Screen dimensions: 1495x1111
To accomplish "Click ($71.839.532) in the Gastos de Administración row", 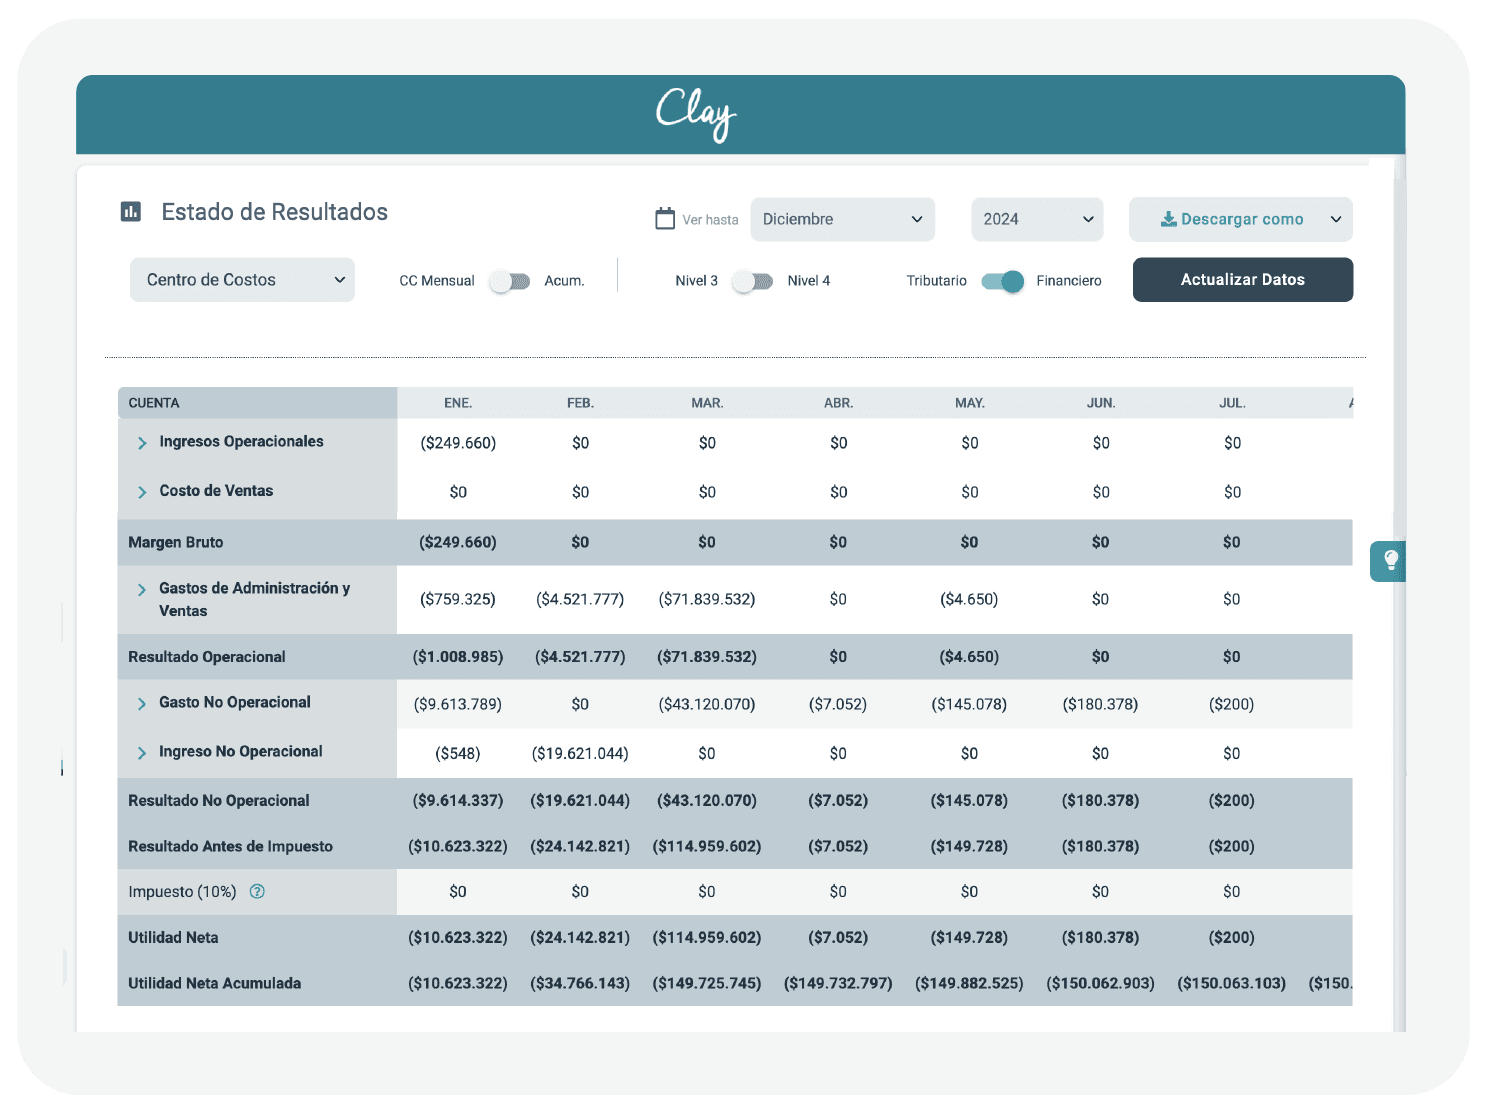I will [707, 599].
